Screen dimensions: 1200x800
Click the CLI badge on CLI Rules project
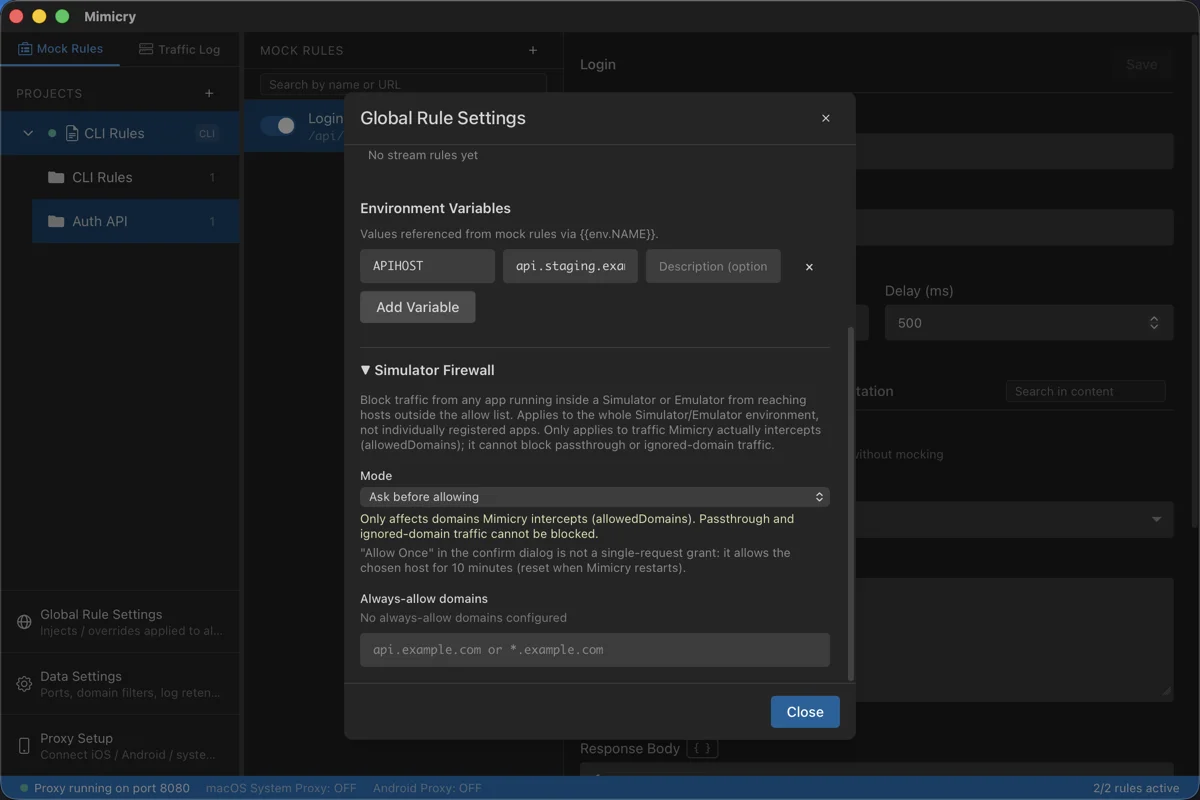coord(207,133)
